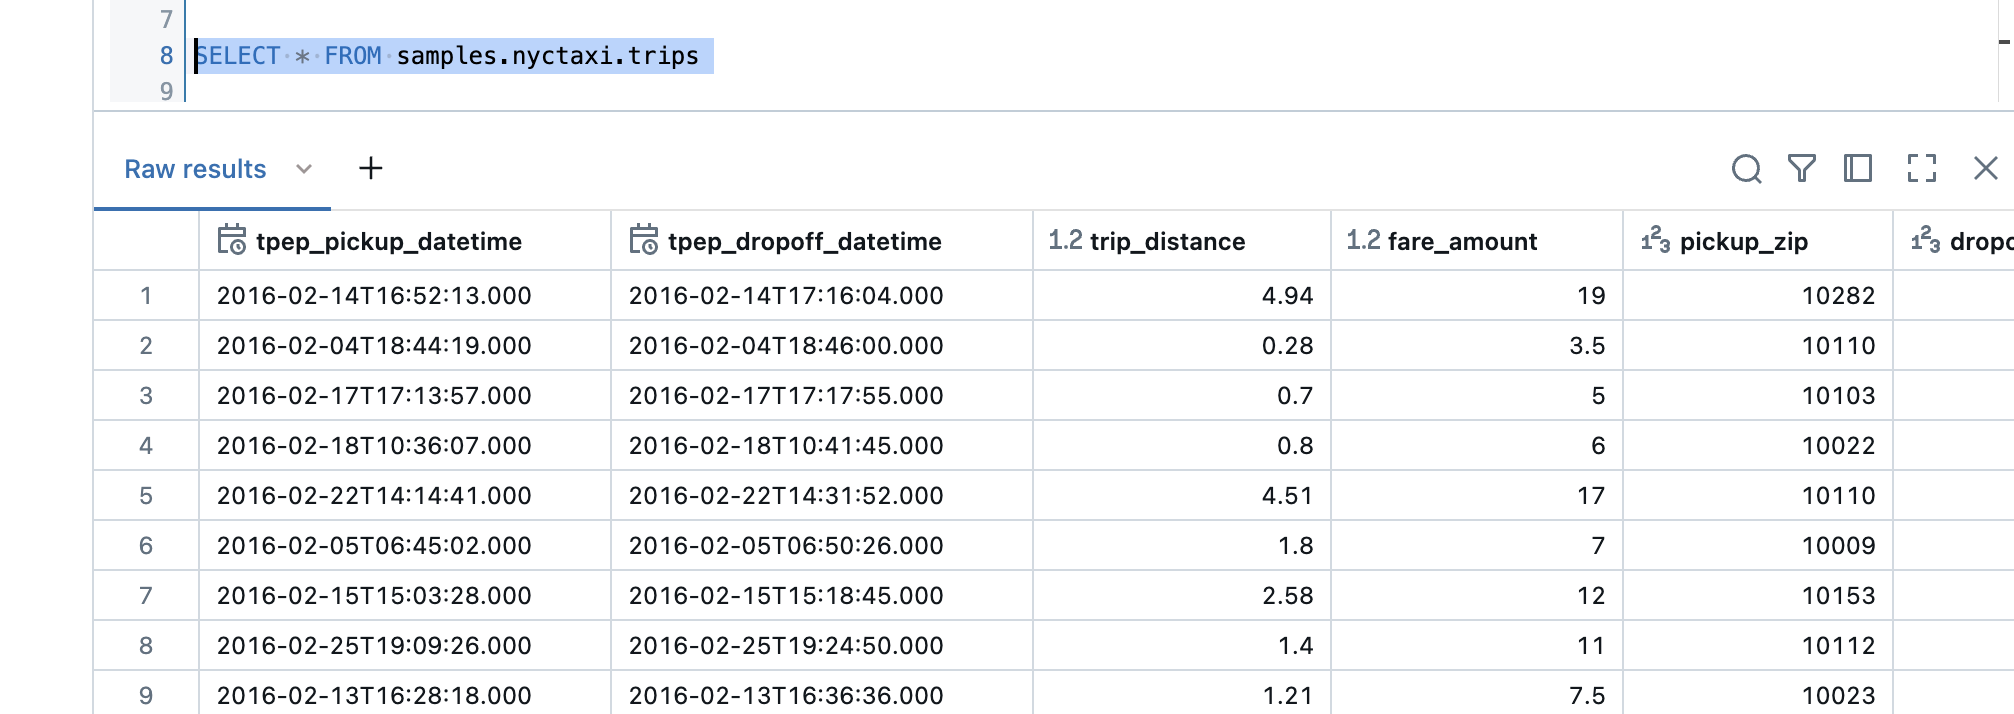Switch to the Raw results tab
The width and height of the screenshot is (2014, 714).
point(195,169)
